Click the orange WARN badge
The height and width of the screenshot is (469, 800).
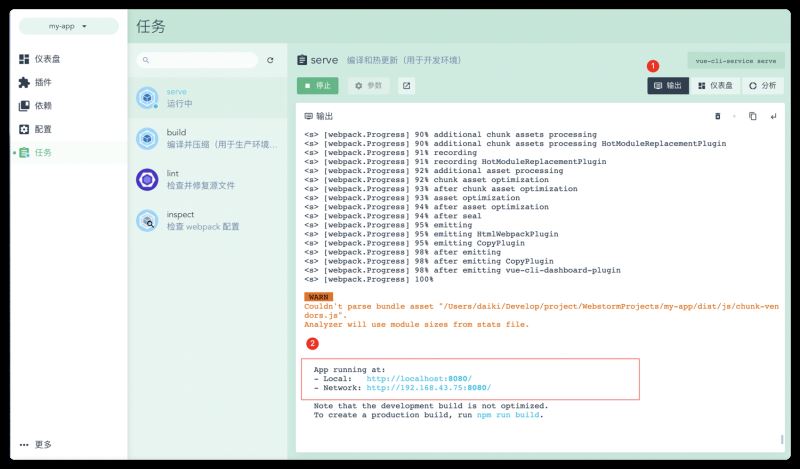click(318, 297)
